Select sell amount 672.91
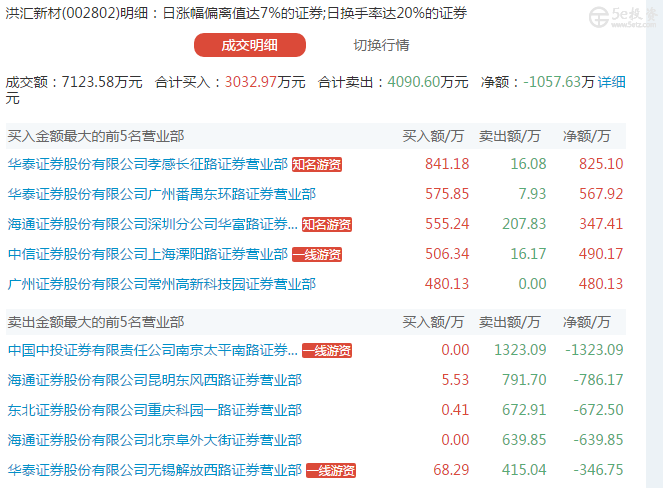 524,410
